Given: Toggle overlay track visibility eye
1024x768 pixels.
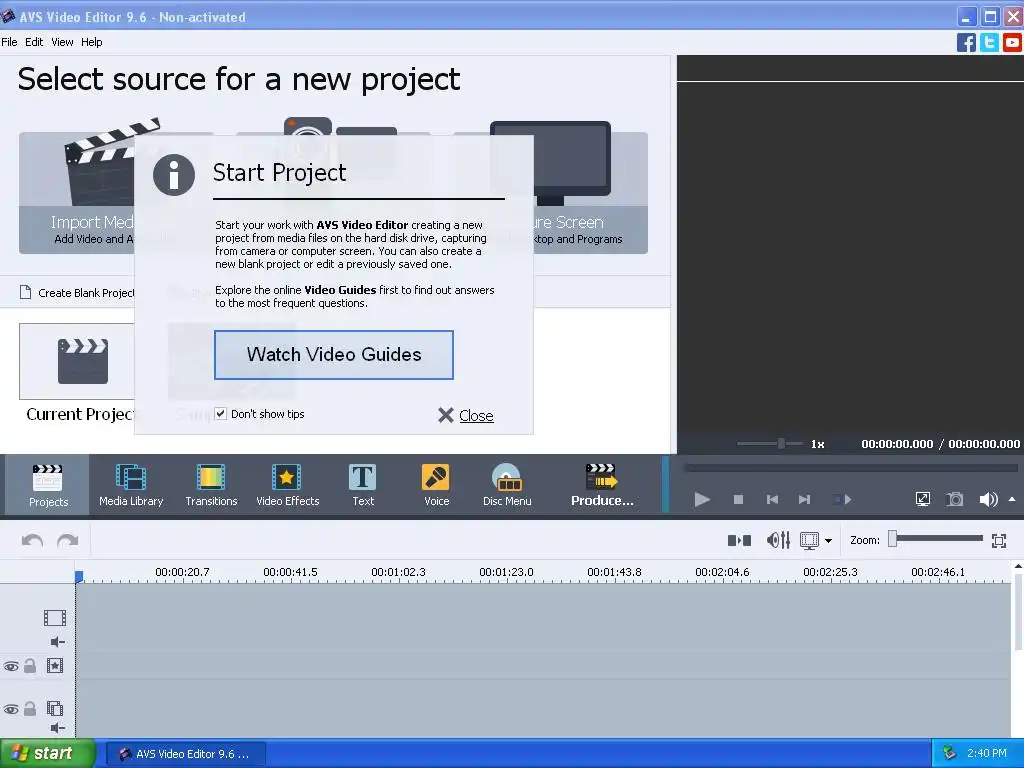Looking at the screenshot, I should 11,709.
